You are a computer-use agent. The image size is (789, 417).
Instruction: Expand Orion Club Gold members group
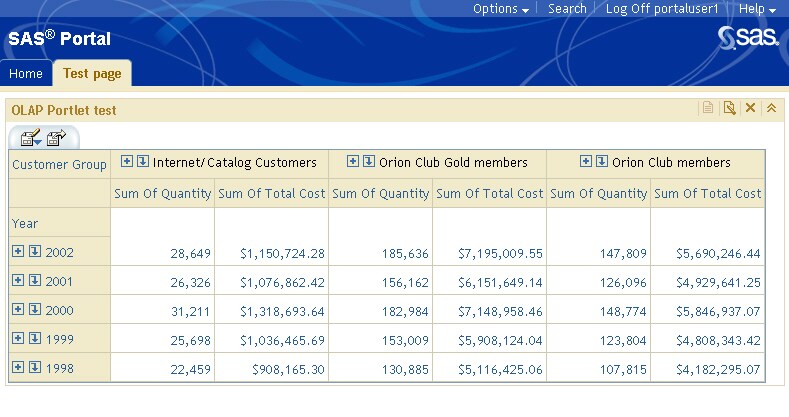(353, 161)
